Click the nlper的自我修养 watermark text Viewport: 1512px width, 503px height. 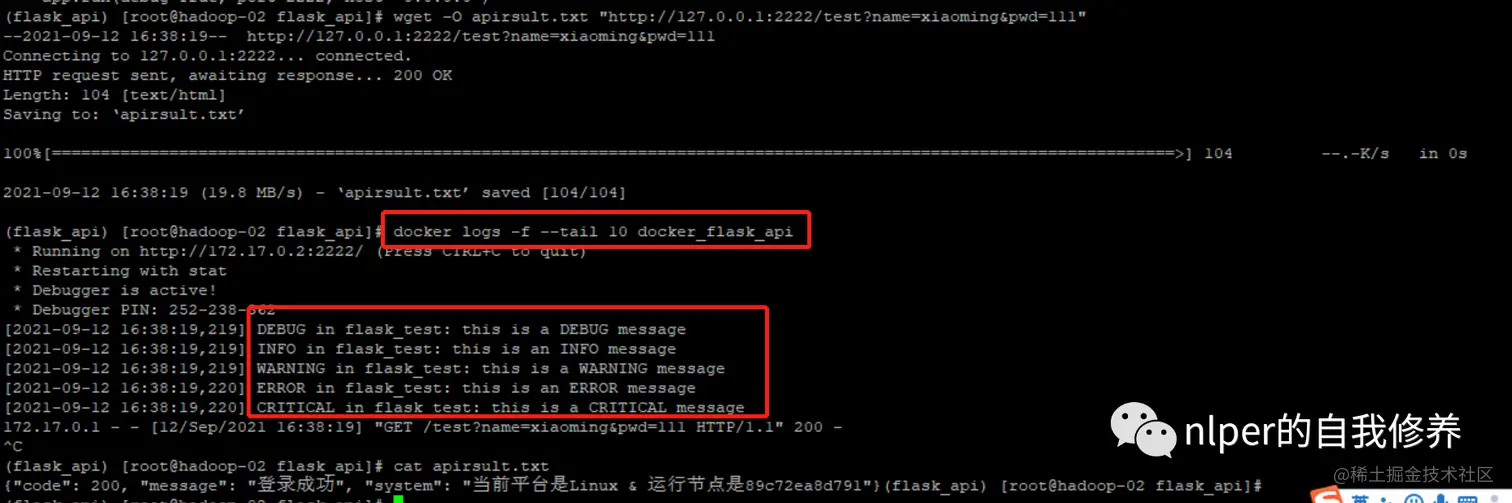tap(1323, 431)
